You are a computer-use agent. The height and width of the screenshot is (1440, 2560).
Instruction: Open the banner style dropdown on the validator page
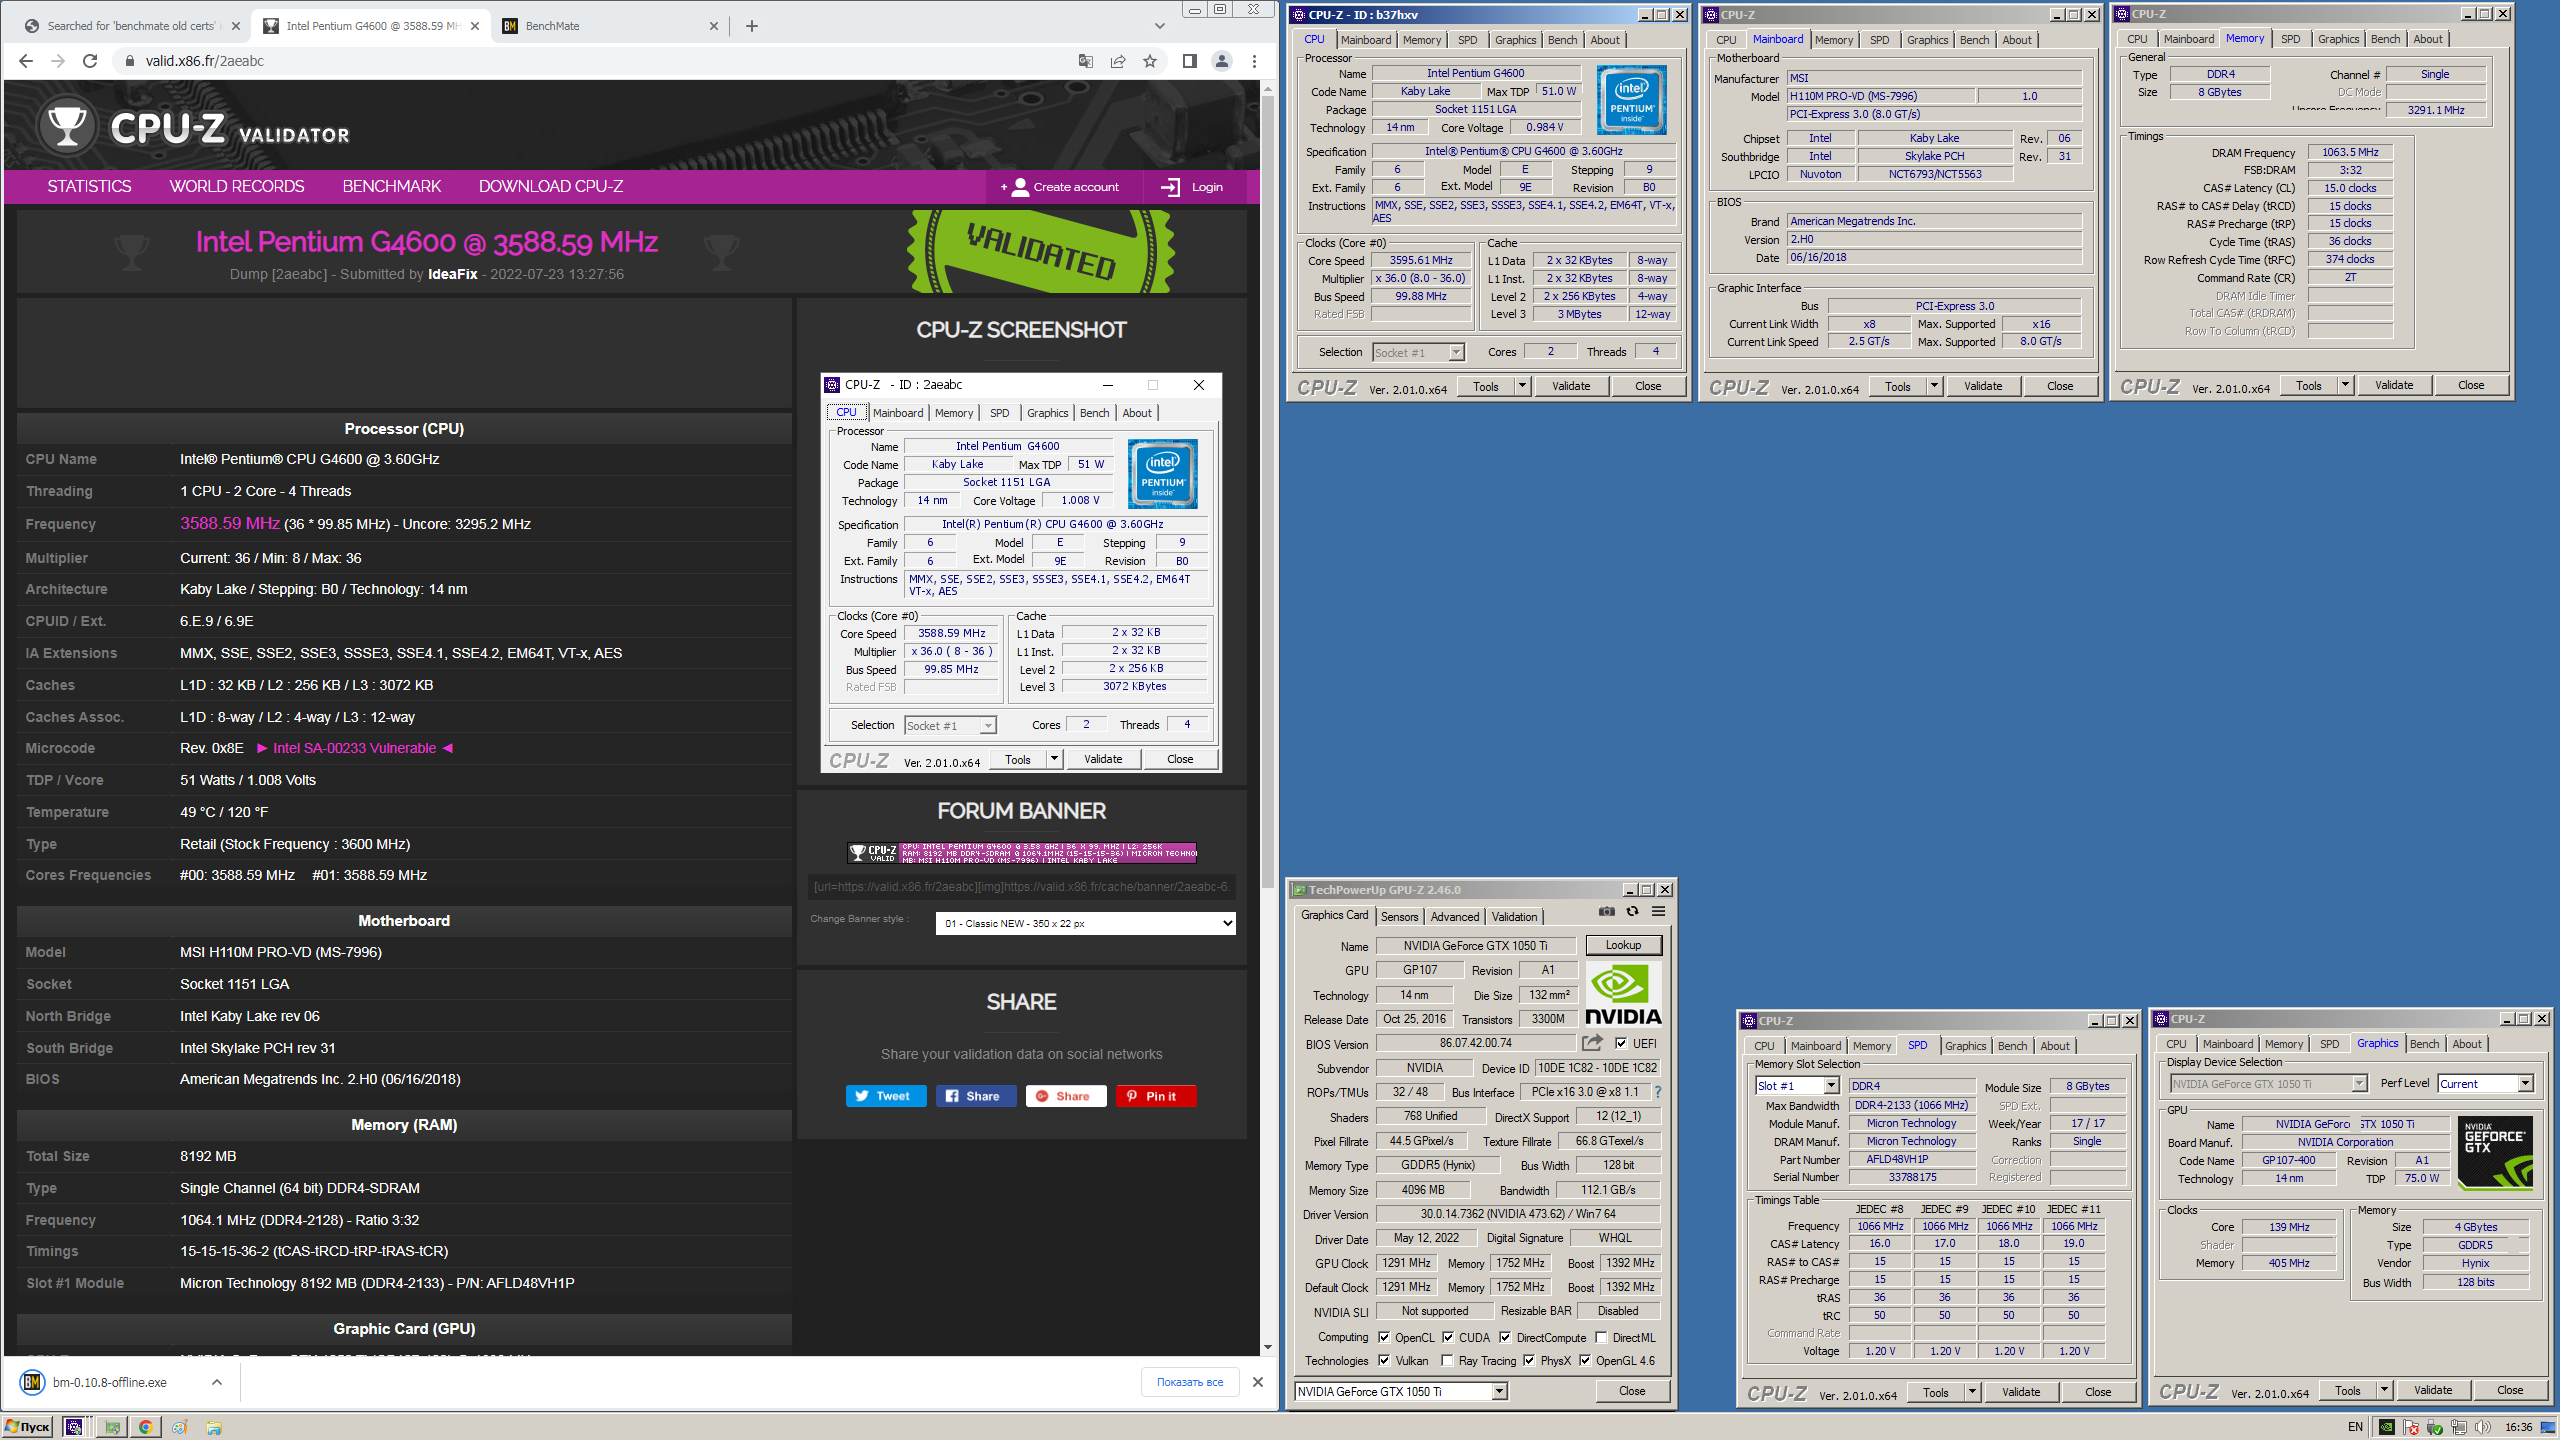click(x=1085, y=923)
